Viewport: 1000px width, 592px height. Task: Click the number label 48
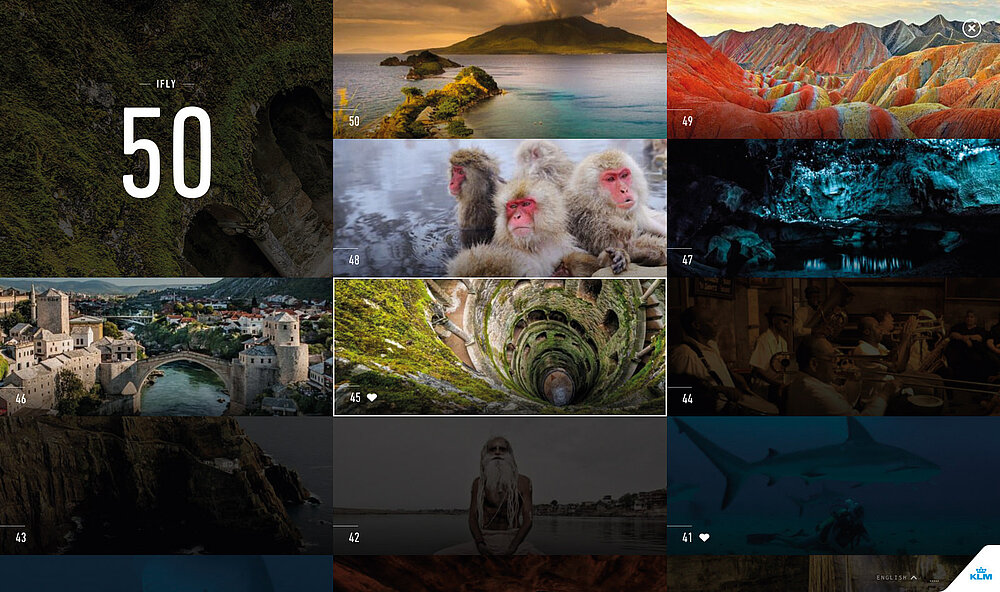[x=354, y=260]
